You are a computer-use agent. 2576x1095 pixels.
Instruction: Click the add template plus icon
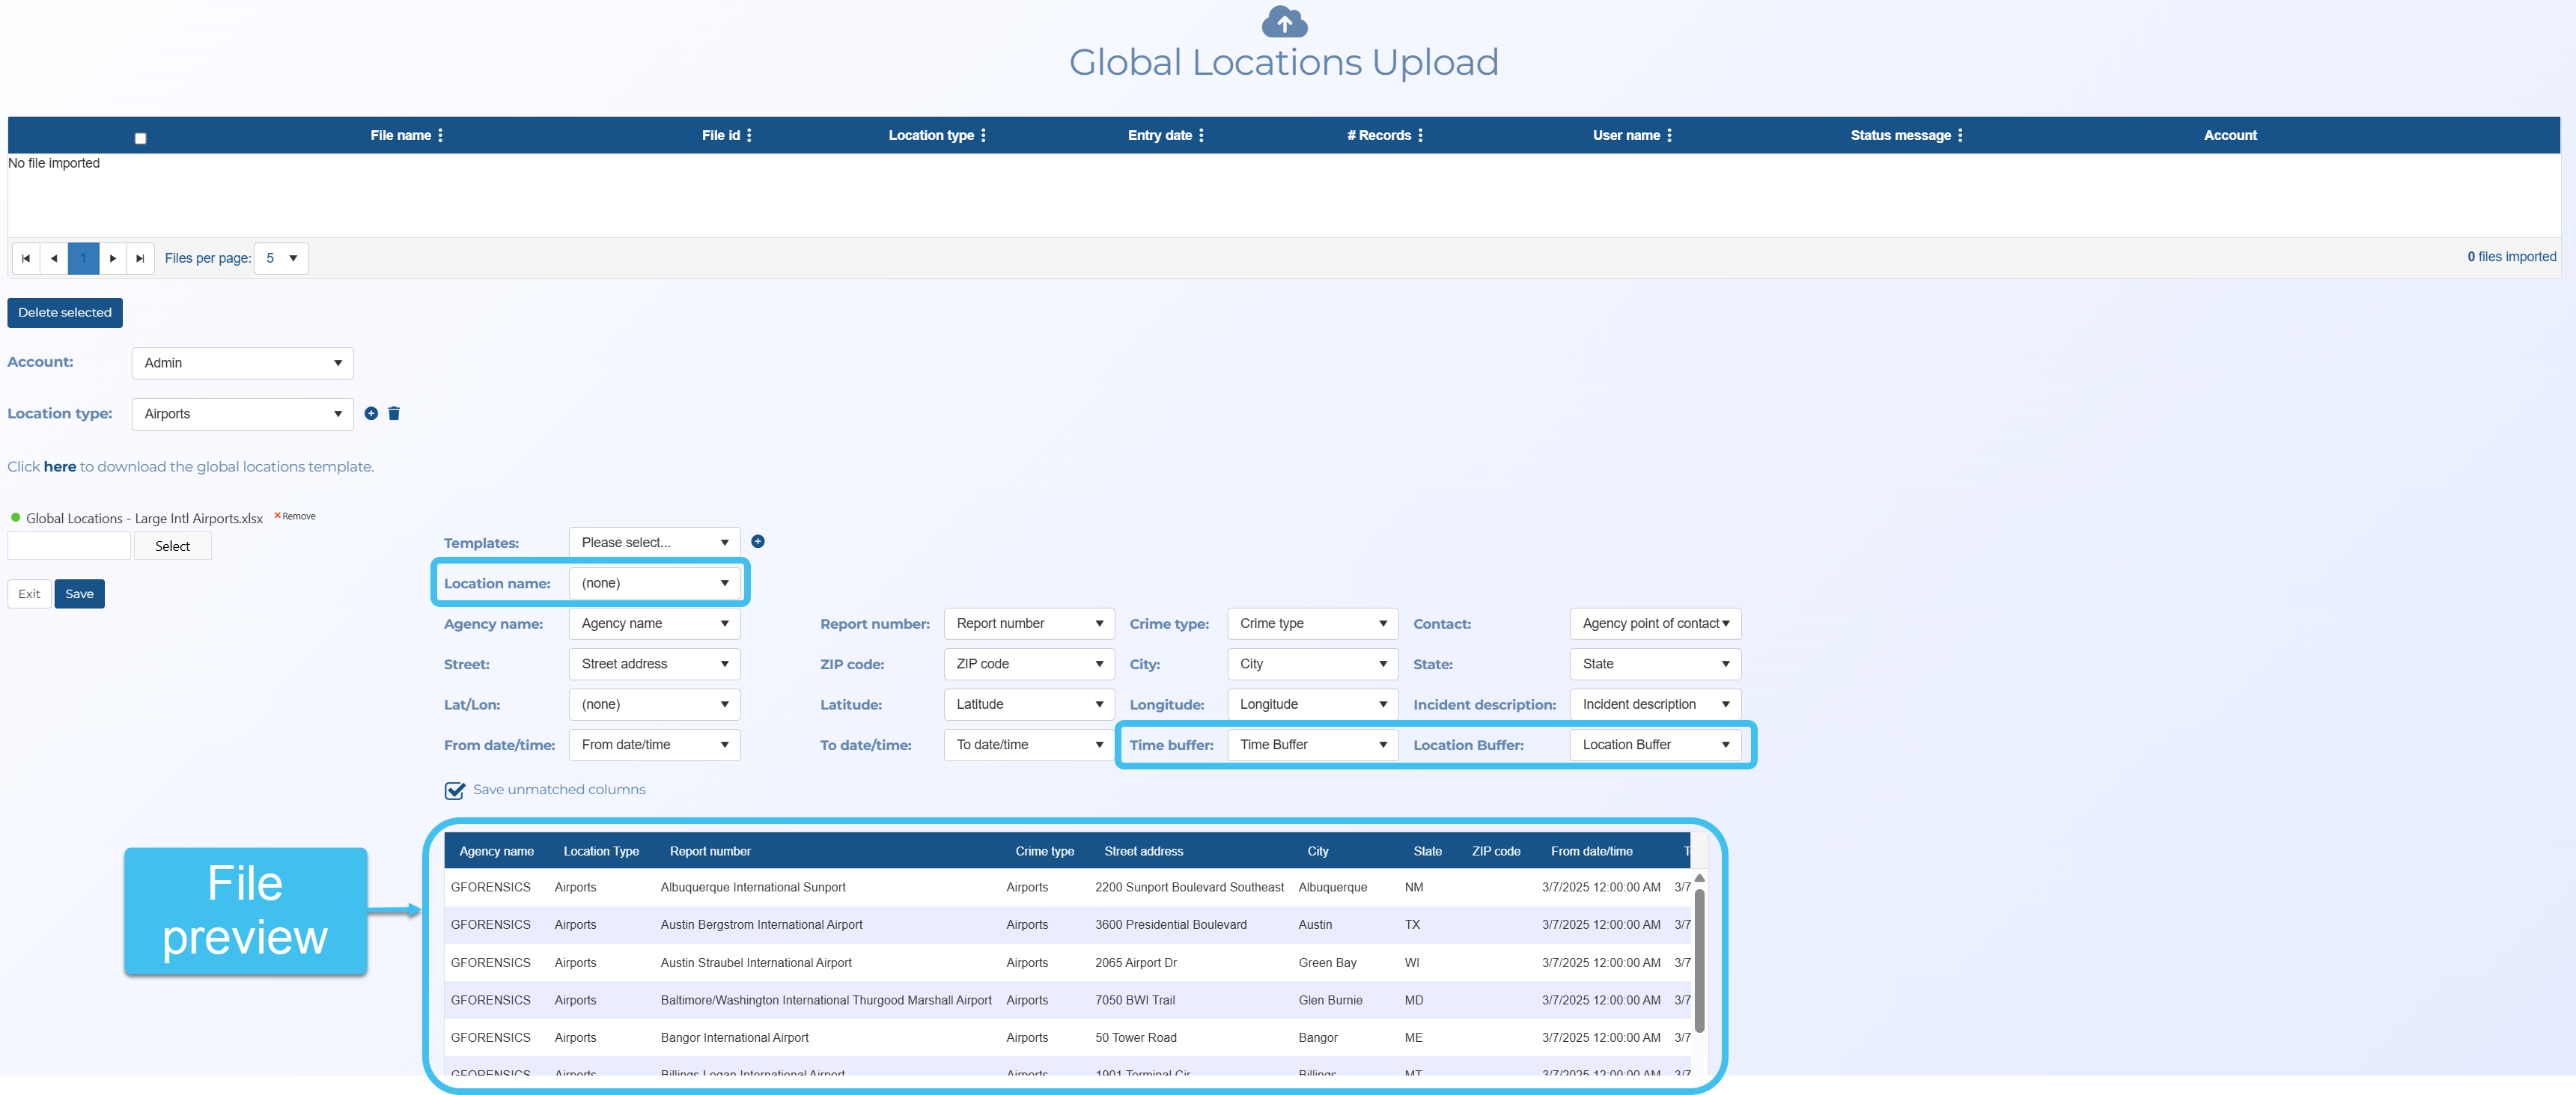click(x=758, y=541)
